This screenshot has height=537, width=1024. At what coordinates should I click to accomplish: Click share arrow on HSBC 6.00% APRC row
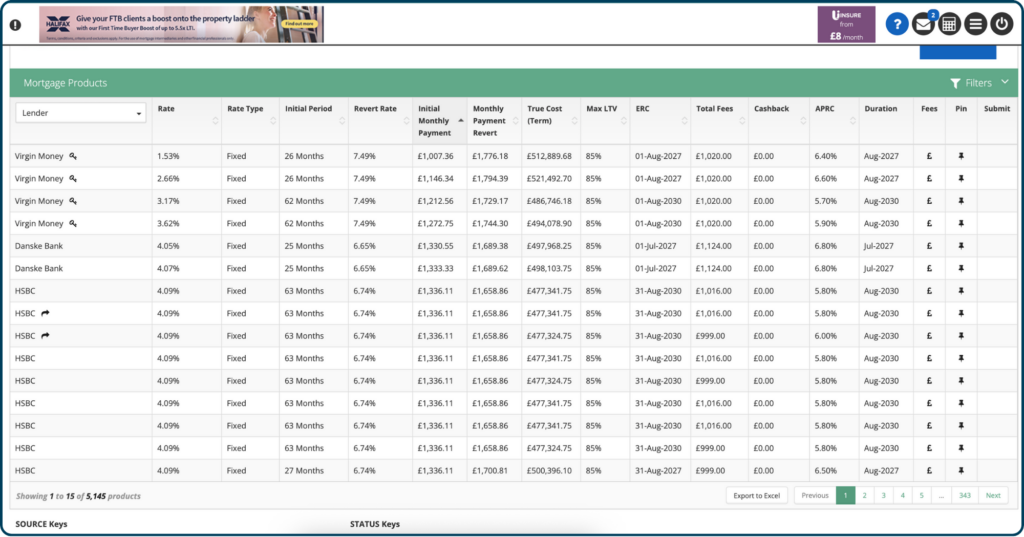coord(45,336)
